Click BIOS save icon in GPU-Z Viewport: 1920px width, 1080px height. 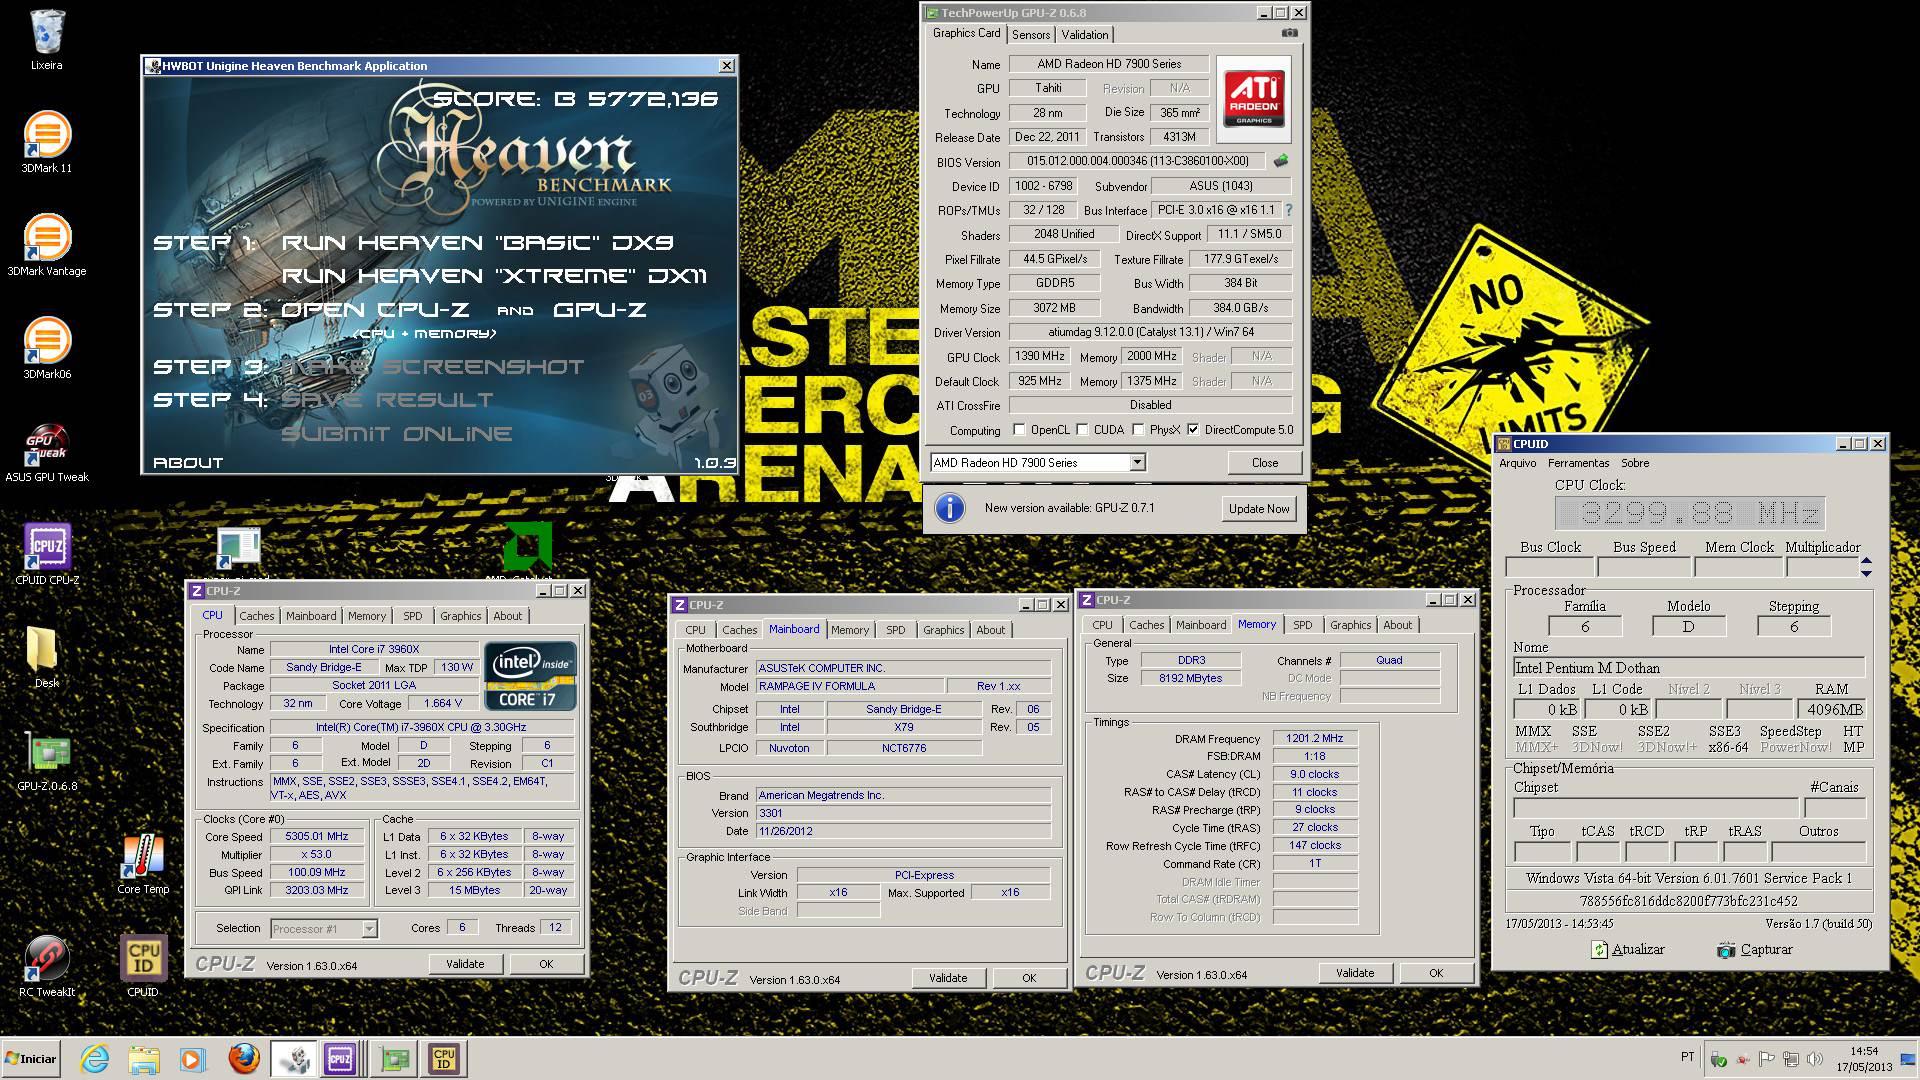pos(1281,161)
